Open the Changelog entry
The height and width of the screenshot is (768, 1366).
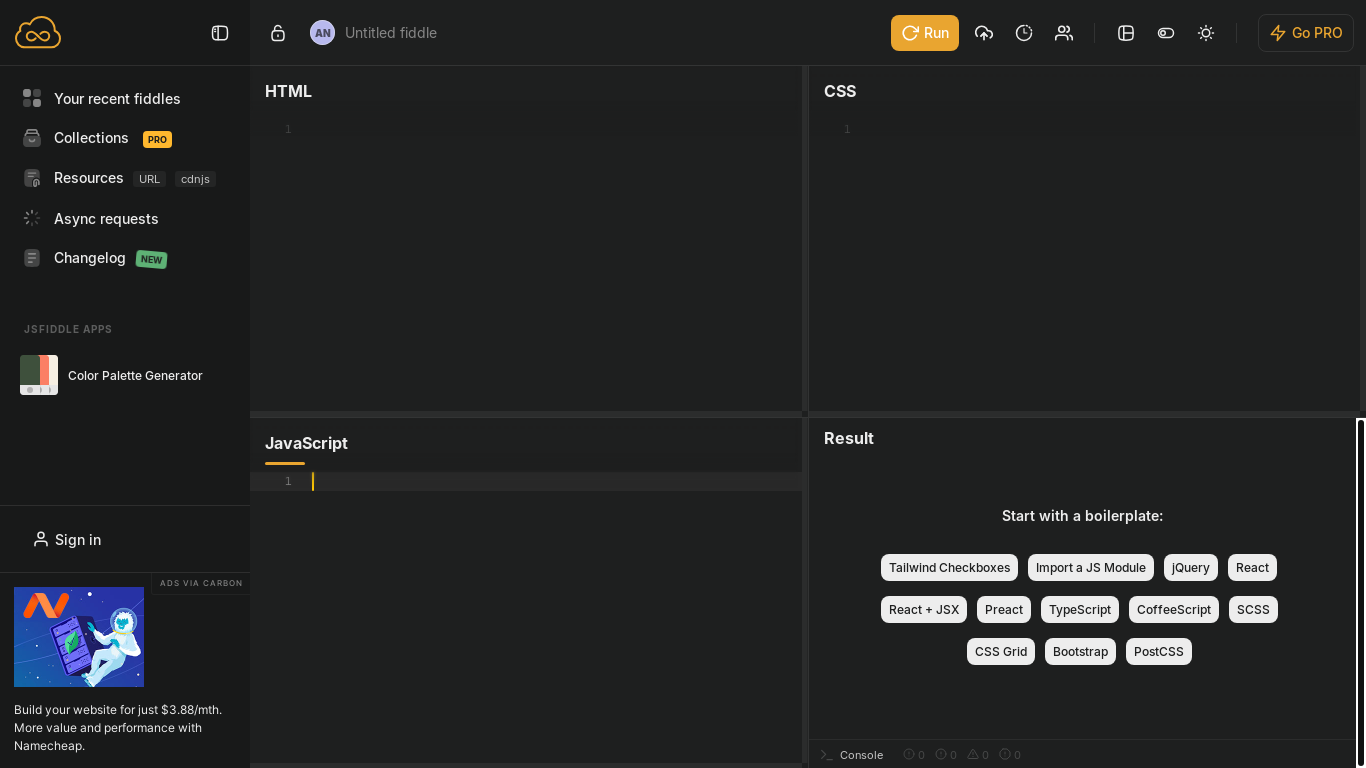[90, 258]
